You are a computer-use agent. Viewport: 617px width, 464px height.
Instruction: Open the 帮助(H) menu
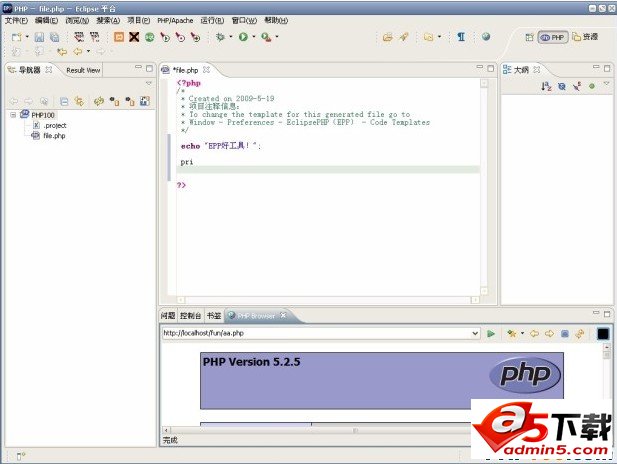pos(276,20)
